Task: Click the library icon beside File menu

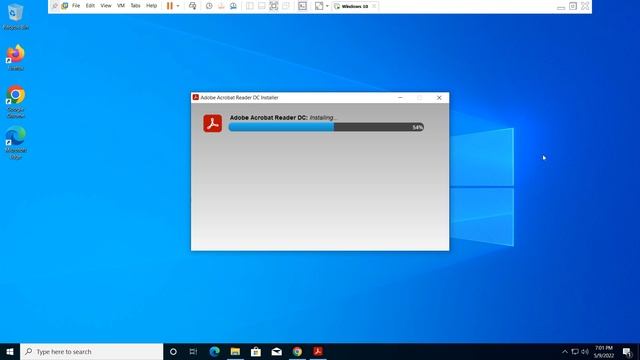Action: pos(64,6)
